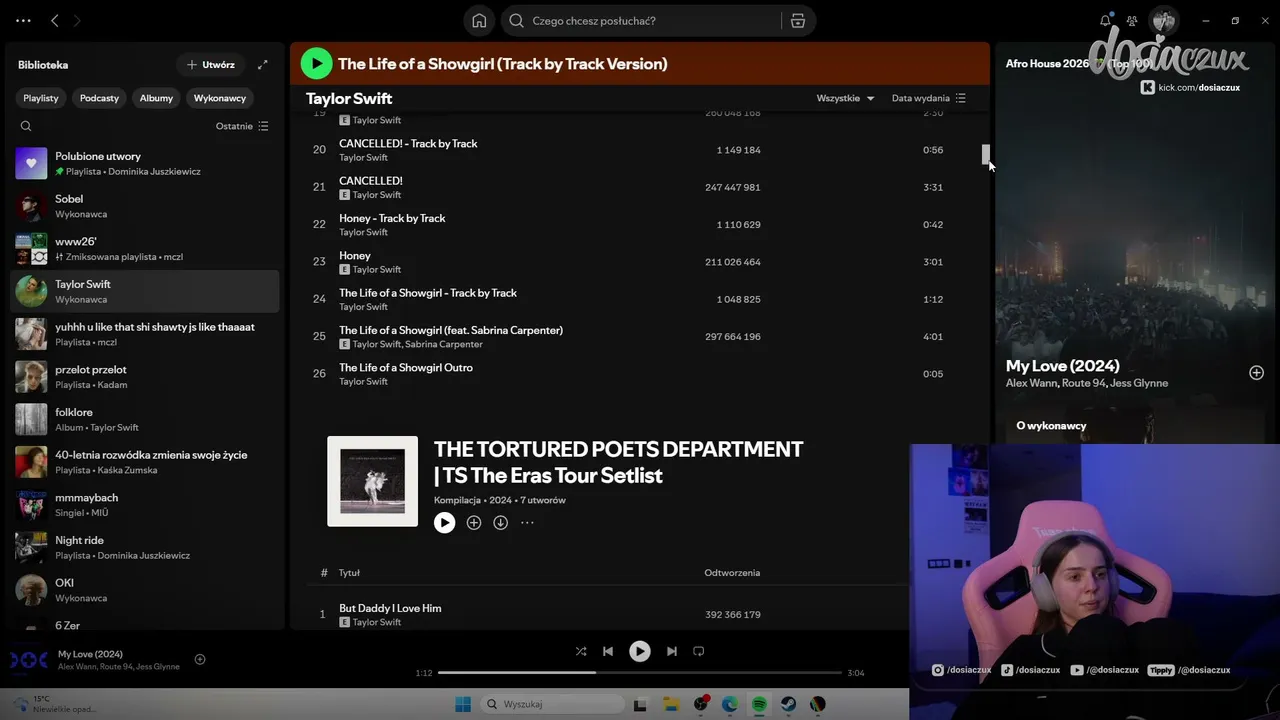The image size is (1280, 720).
Task: Open the www26' mixed playlist
Action: 145,249
